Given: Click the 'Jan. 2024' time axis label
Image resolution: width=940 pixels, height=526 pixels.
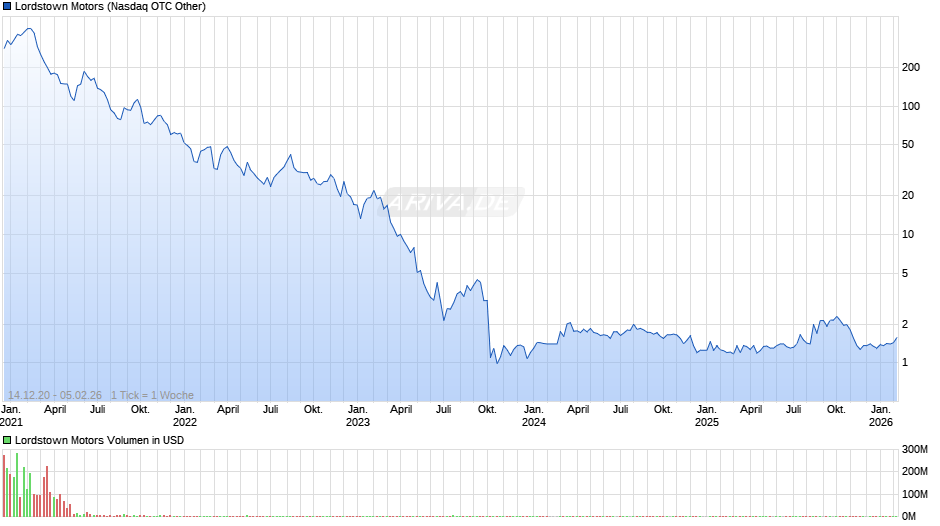Looking at the screenshot, I should click(534, 416).
